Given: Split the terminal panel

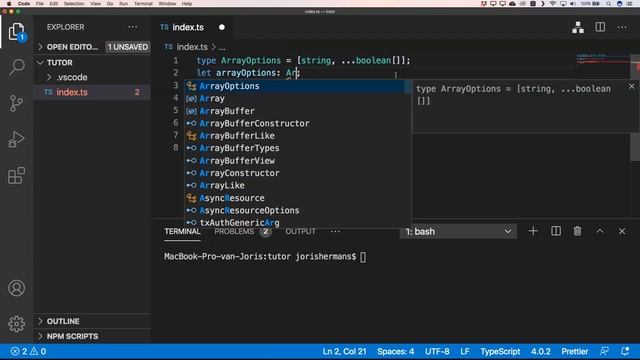Looking at the screenshot, I should coord(556,231).
